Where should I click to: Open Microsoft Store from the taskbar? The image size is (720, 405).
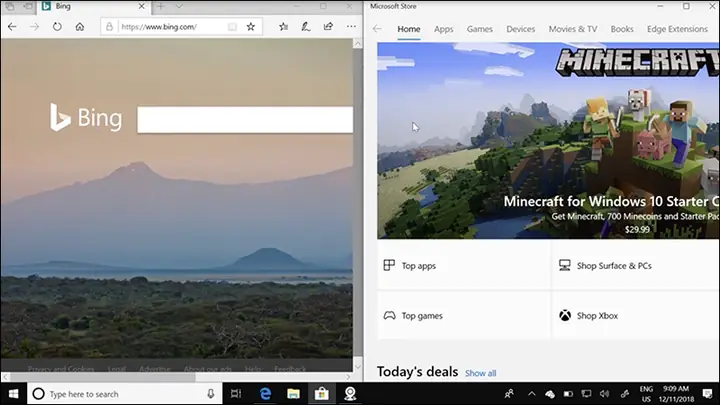tap(321, 394)
